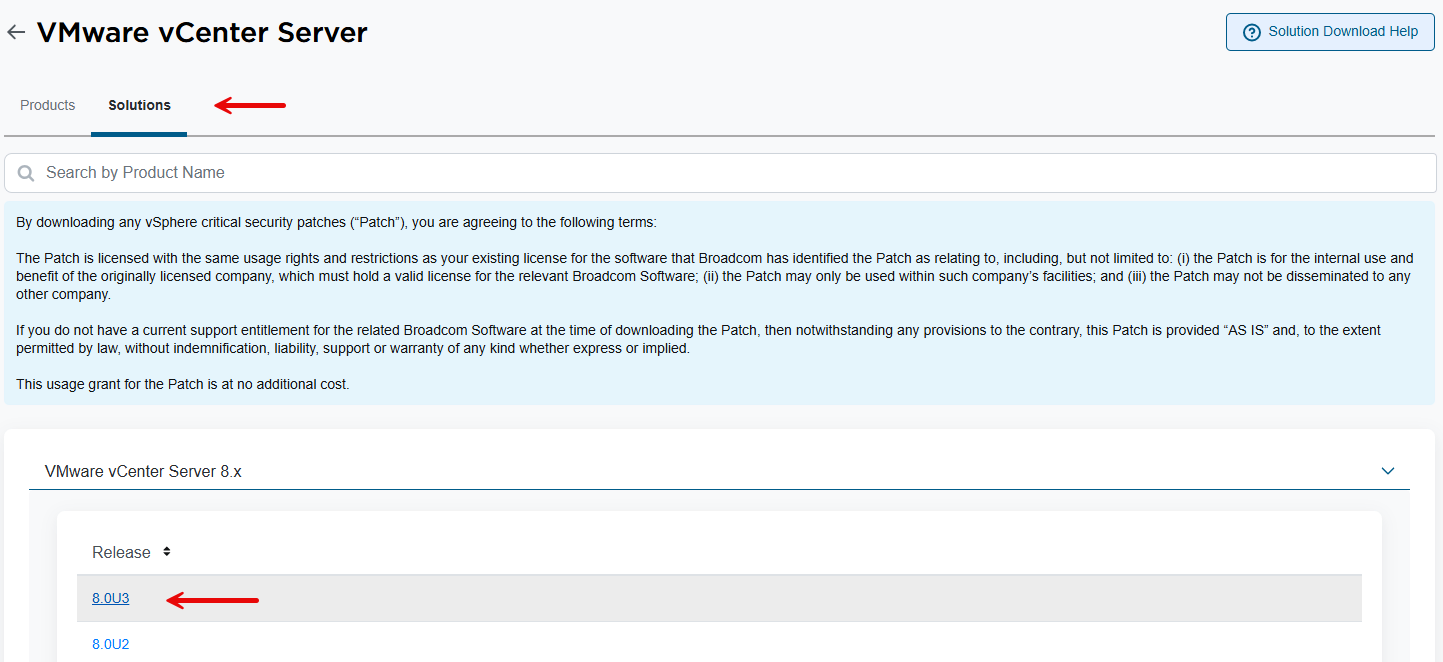Click the 'VMware vCenter Server 8.x' section title
1443x662 pixels.
pyautogui.click(x=143, y=471)
